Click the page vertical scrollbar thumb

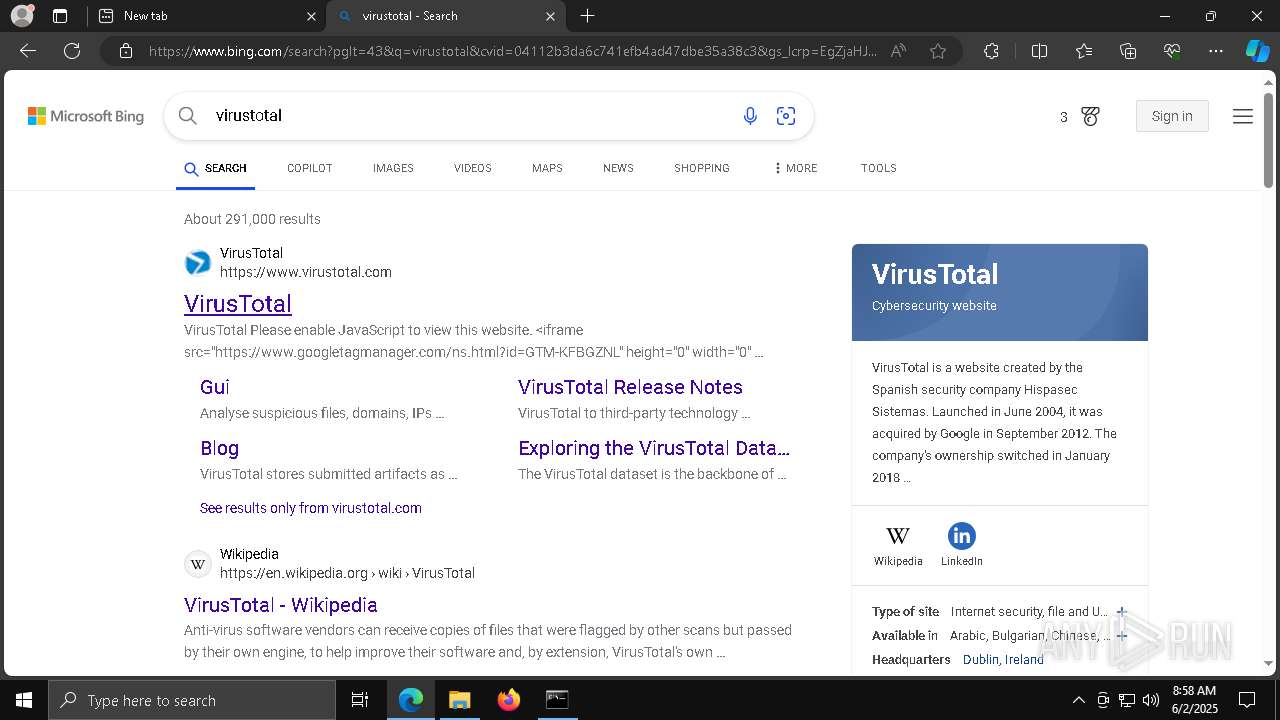[x=1268, y=140]
